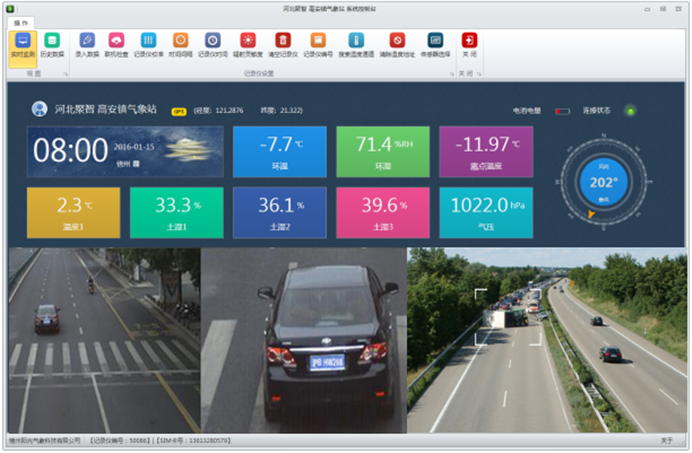Screen dimensions: 692x453
Task: Expand the 记录仪设置 group dialog launcher
Action: 451,74
